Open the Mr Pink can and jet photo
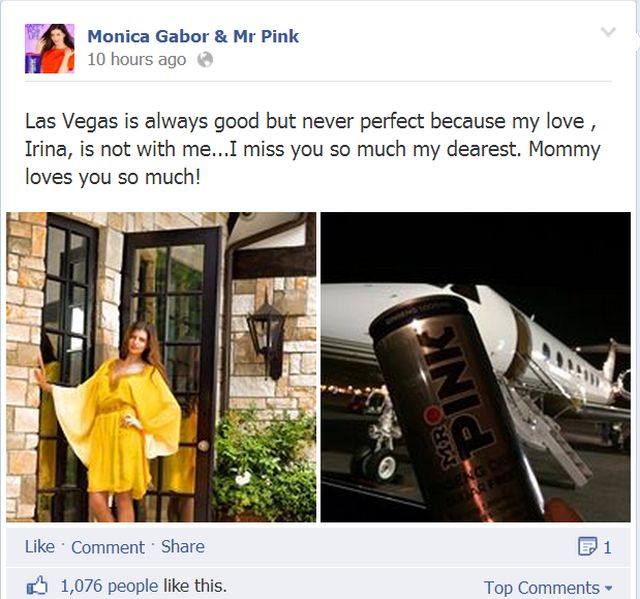This screenshot has width=640, height=599. click(476, 367)
